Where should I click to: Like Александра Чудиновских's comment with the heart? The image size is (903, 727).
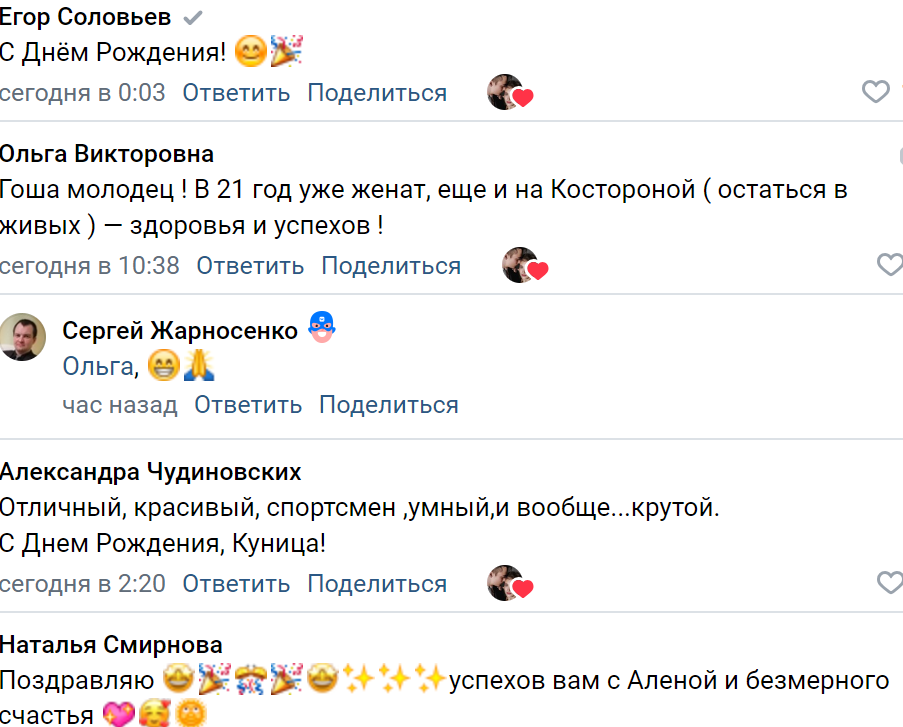(890, 581)
